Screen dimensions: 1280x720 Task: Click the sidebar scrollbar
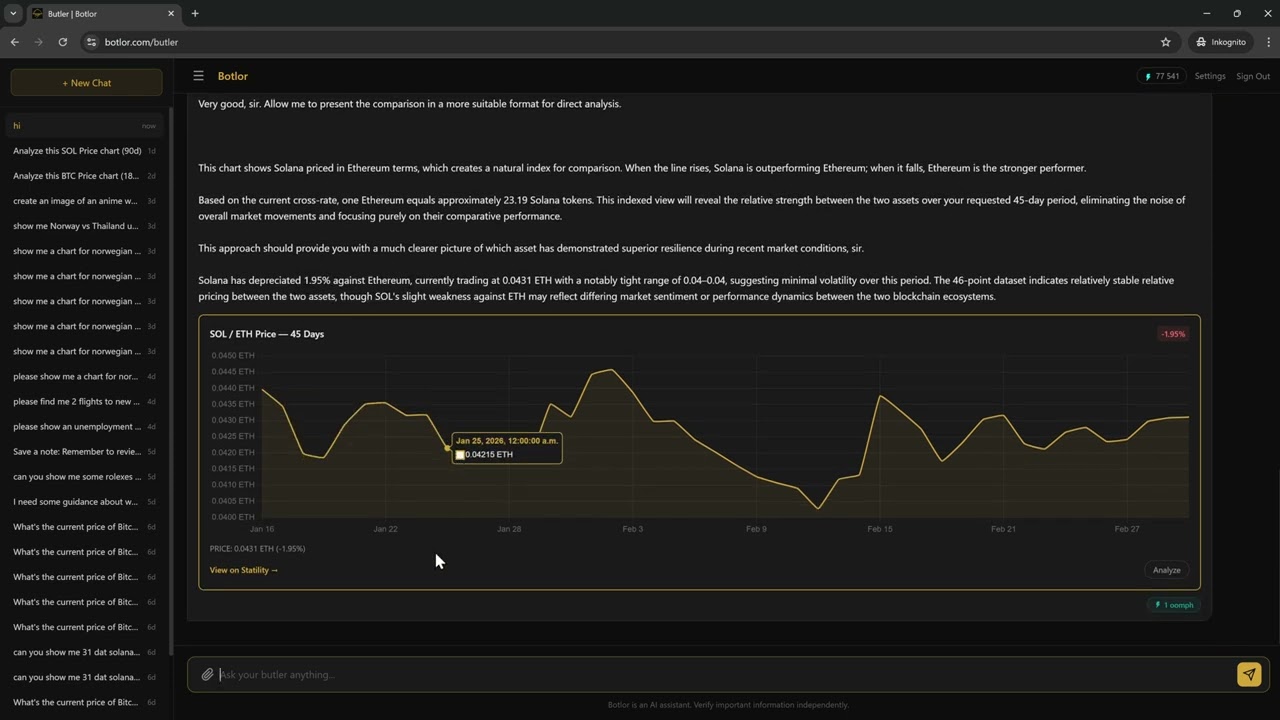(171, 380)
